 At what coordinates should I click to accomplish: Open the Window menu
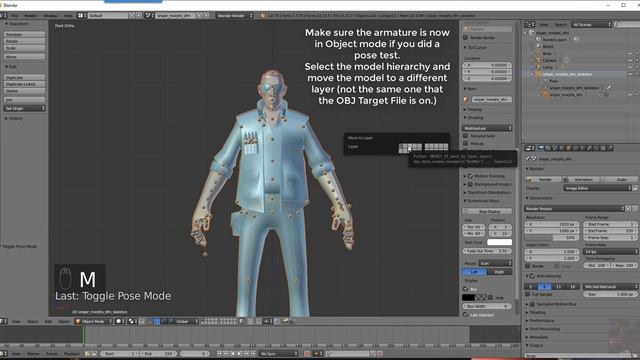[51, 16]
